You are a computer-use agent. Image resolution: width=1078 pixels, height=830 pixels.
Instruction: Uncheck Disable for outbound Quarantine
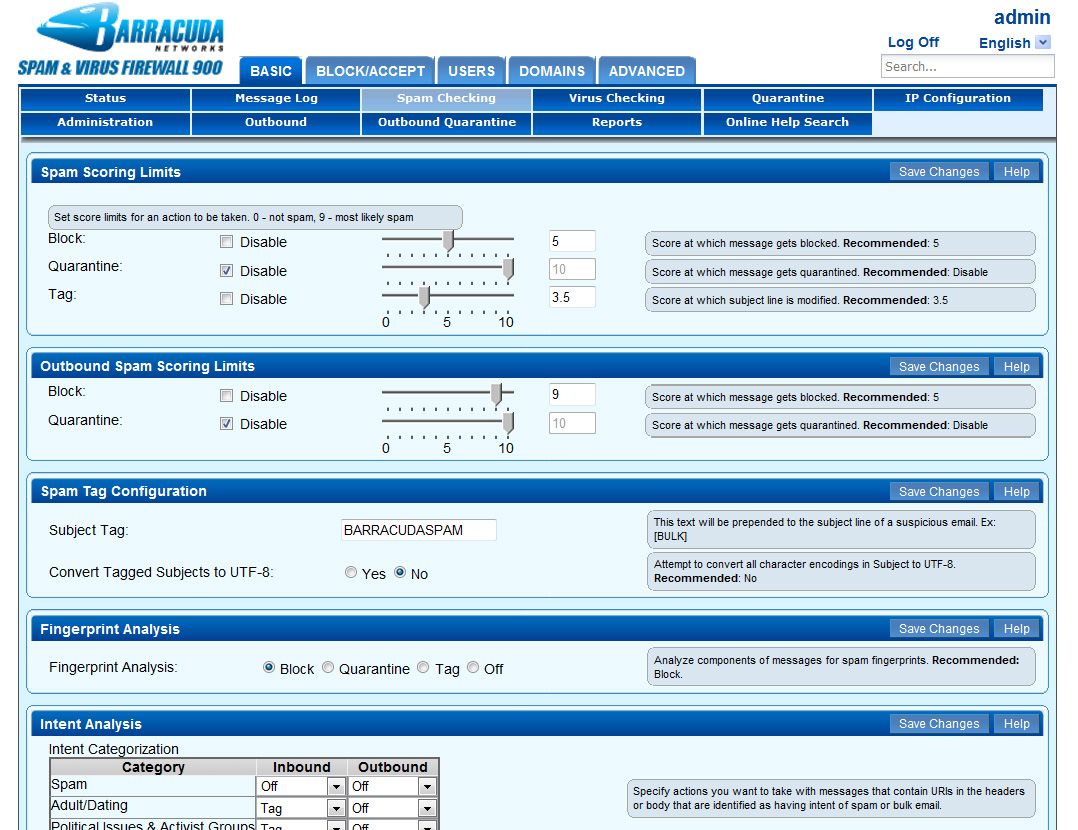pyautogui.click(x=226, y=424)
